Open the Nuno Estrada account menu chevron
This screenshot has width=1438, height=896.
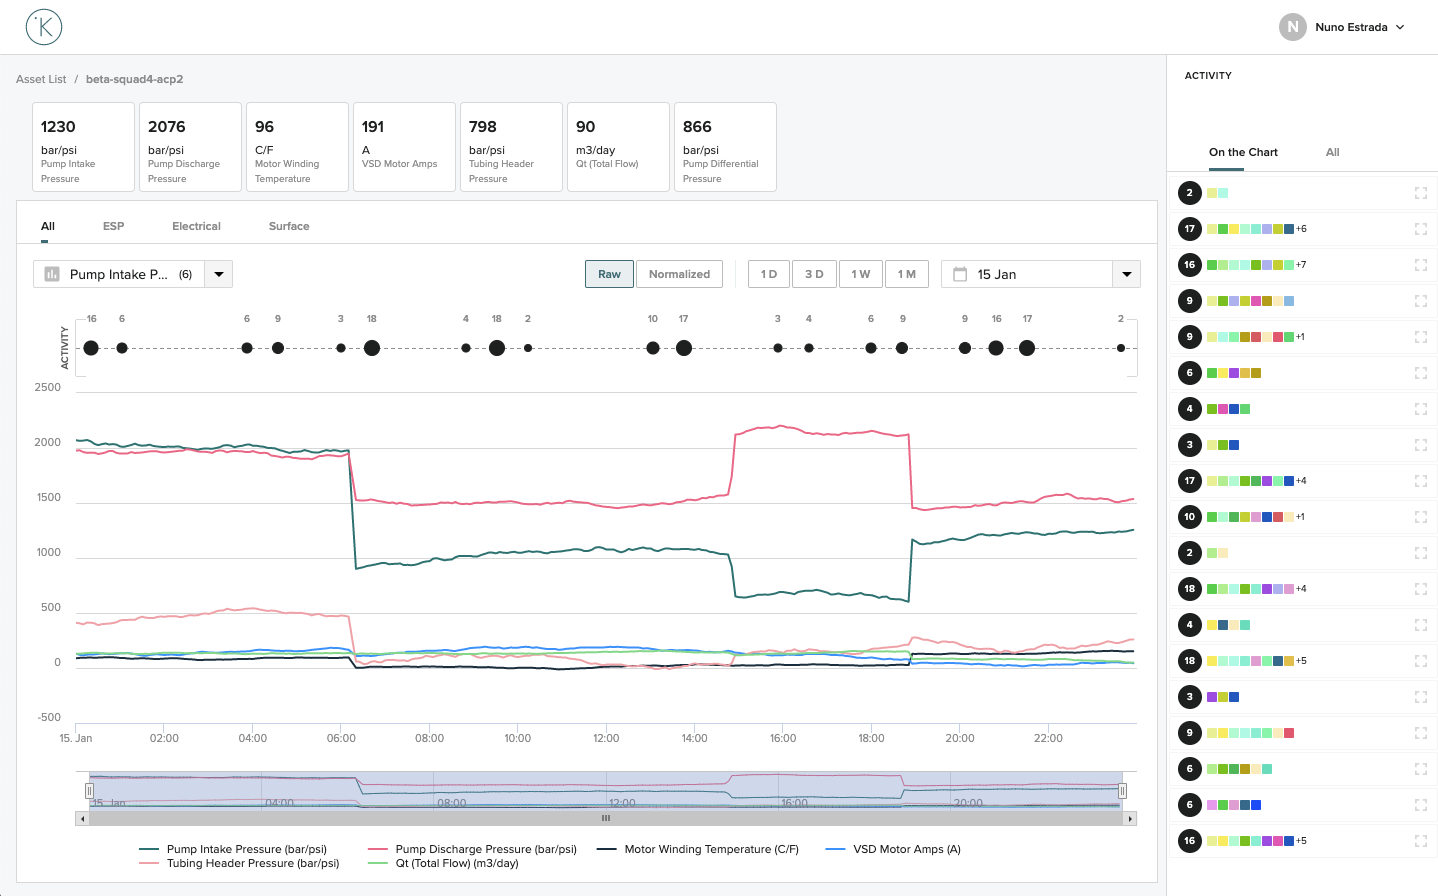click(1400, 27)
